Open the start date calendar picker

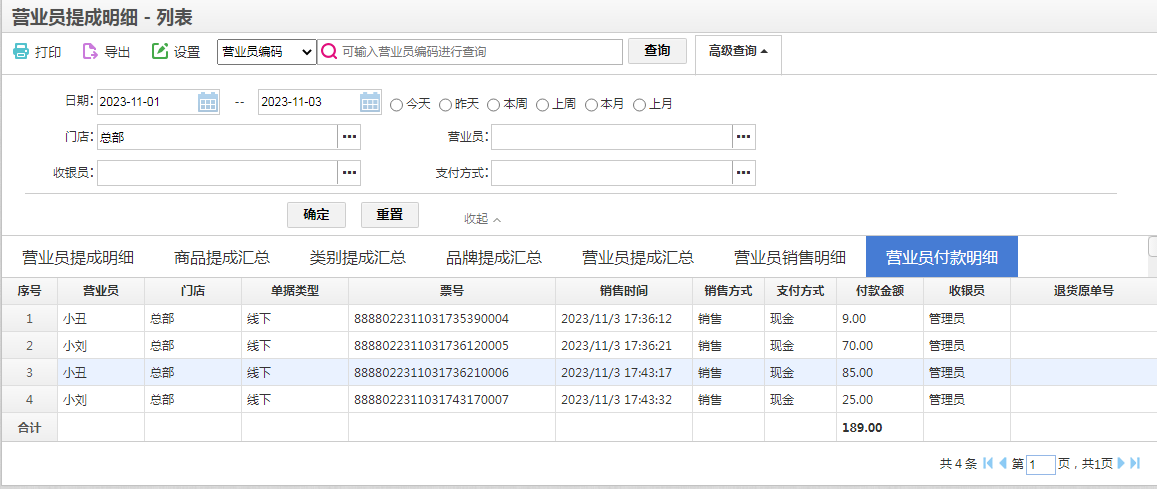(208, 102)
